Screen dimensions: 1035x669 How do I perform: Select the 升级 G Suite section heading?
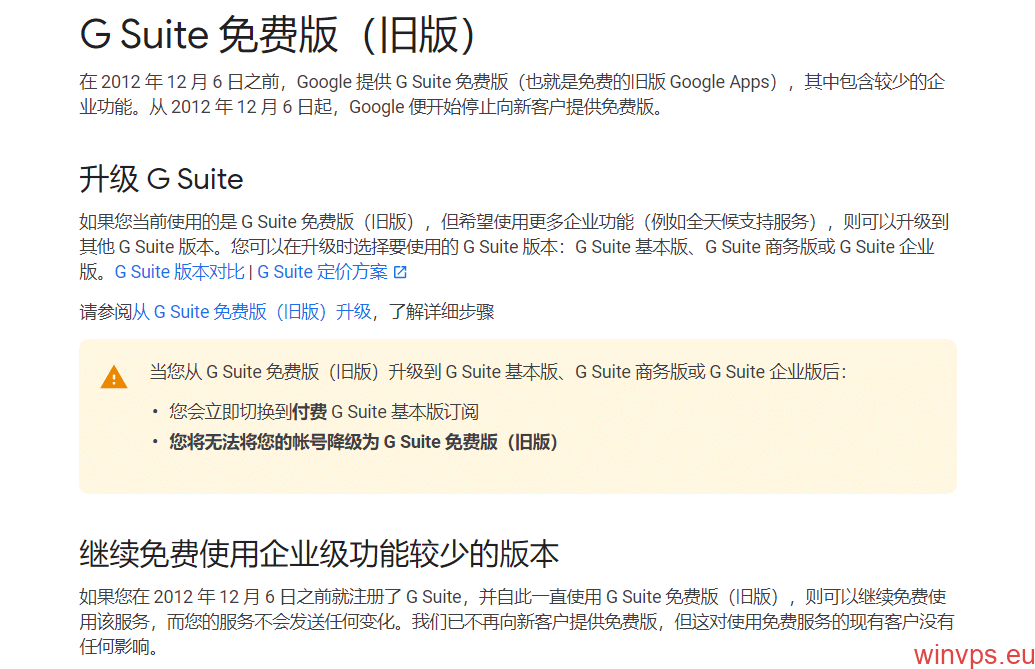click(161, 180)
